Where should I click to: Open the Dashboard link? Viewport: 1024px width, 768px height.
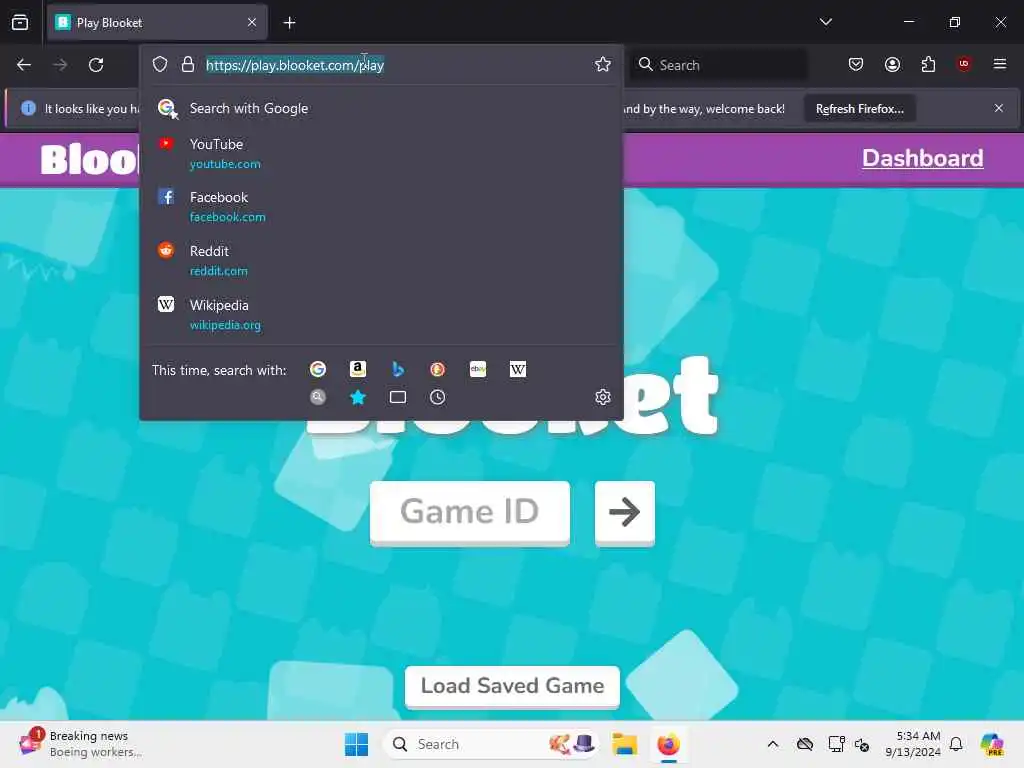pos(922,158)
